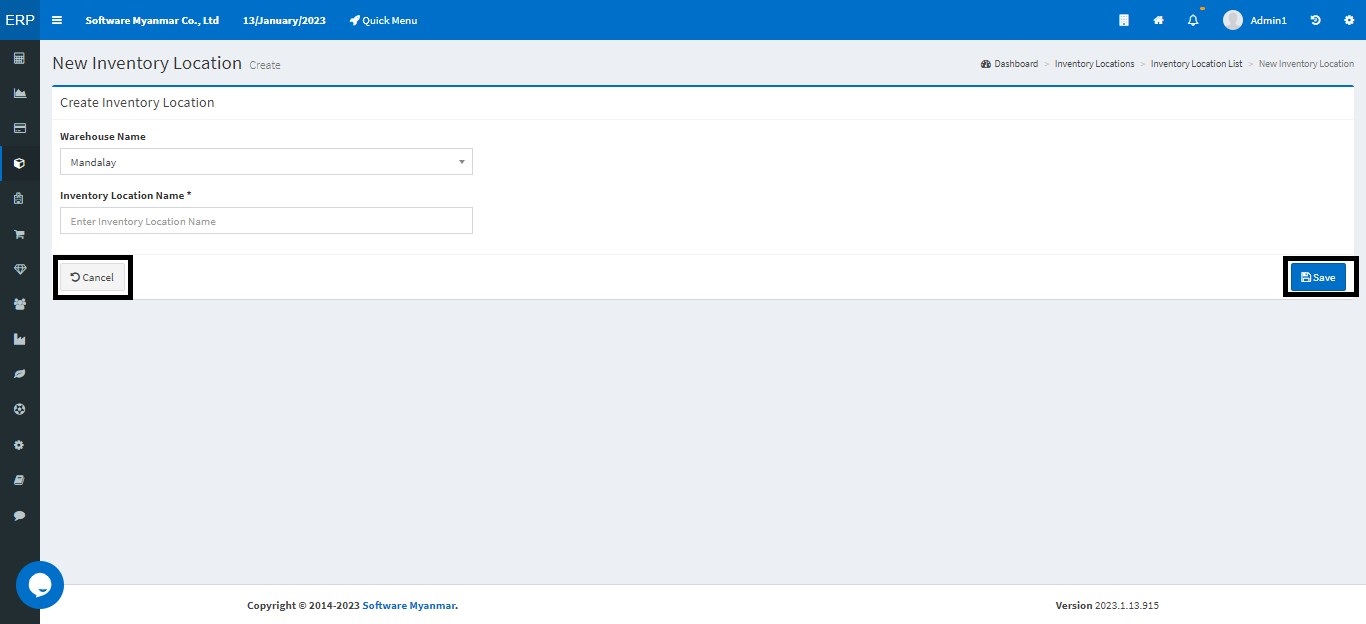The width and height of the screenshot is (1366, 624).
Task: Open notifications bell
Action: pos(1193,20)
